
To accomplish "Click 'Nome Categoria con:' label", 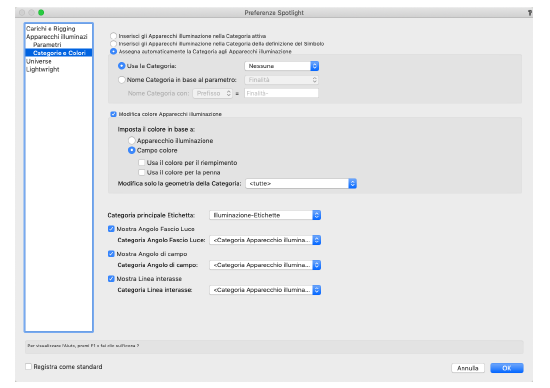I will 159,93.
